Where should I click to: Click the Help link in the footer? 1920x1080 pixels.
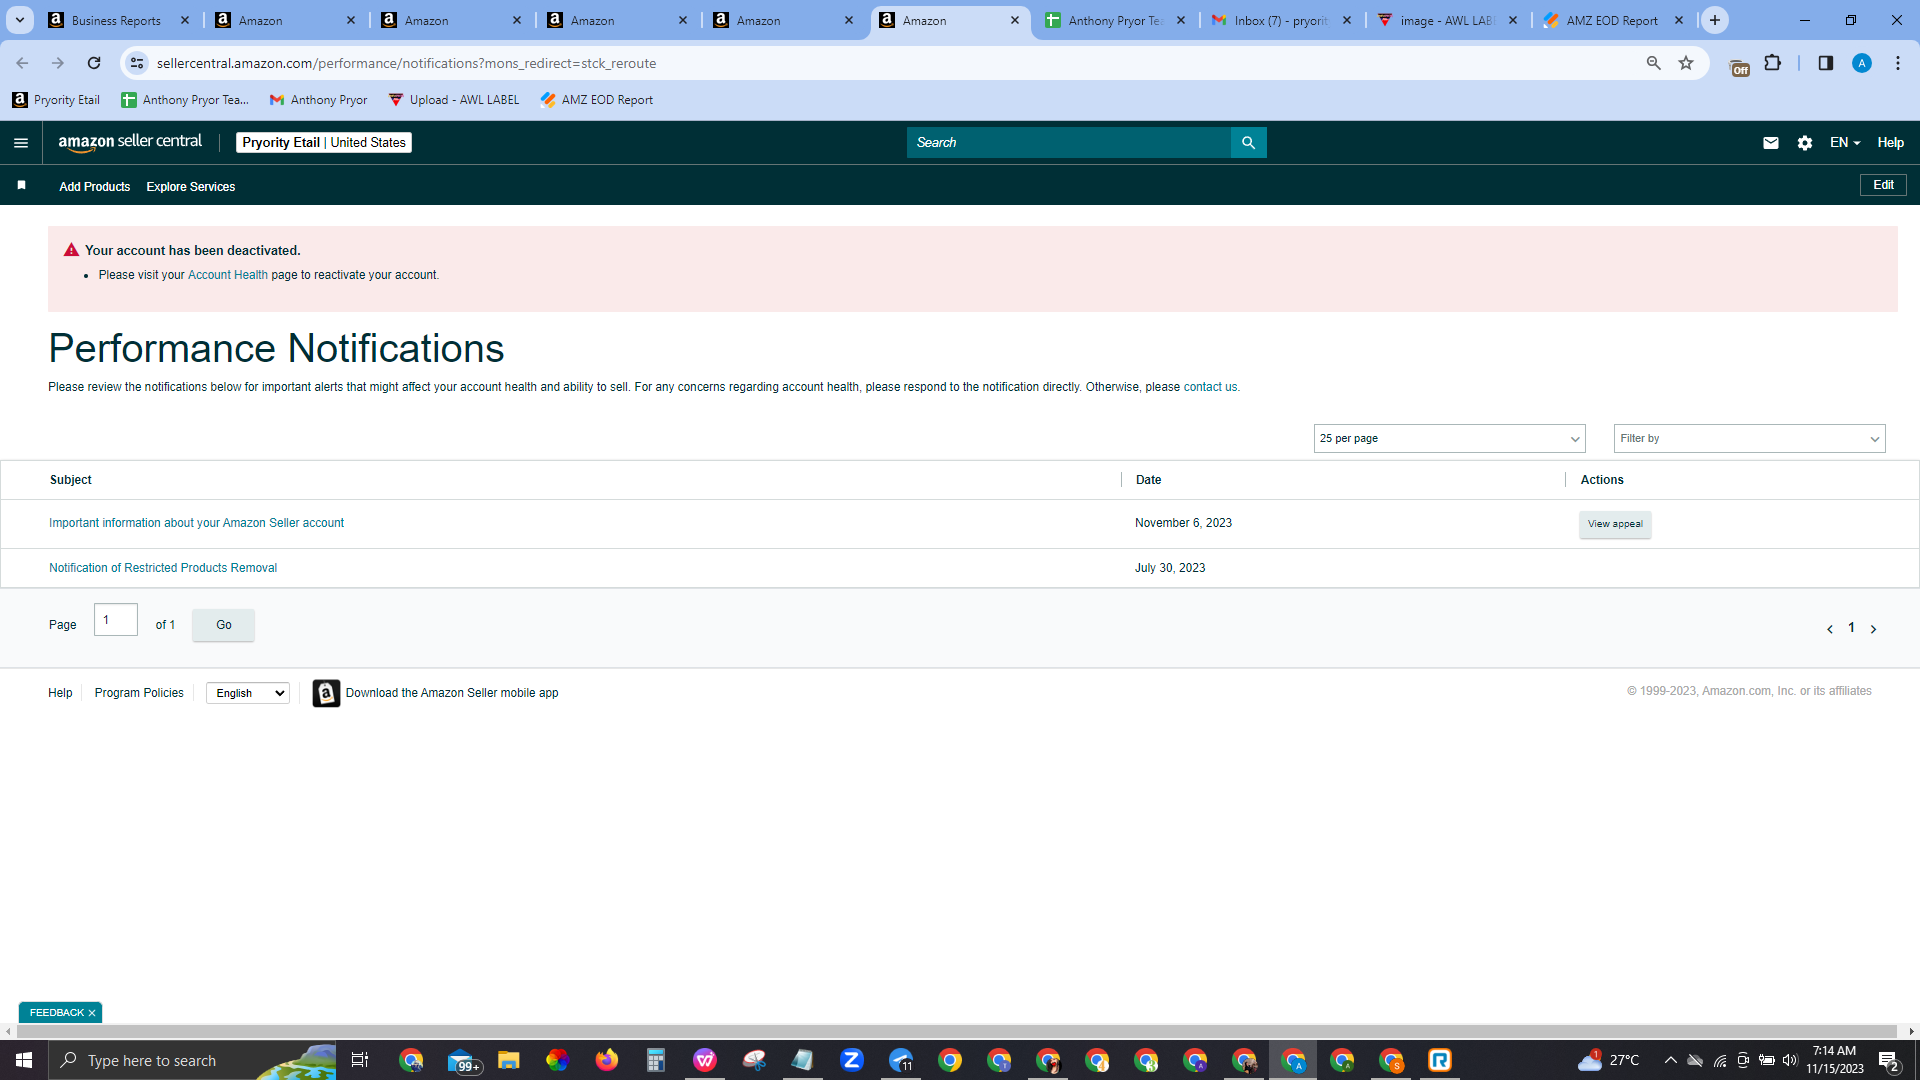tap(60, 693)
